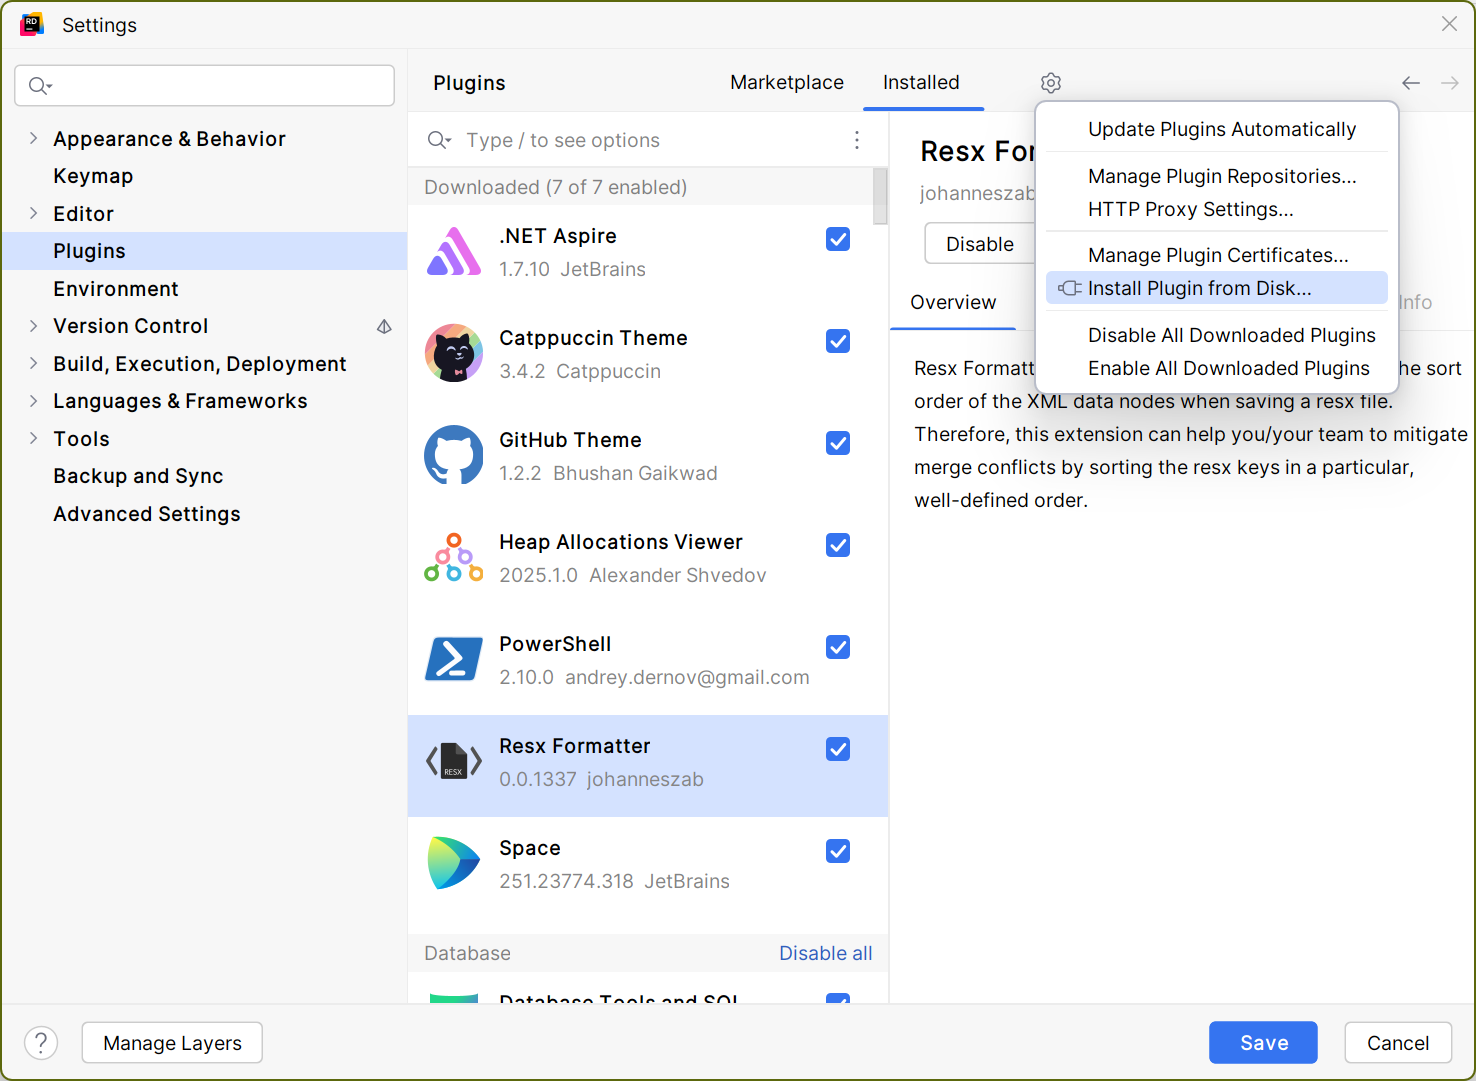Image resolution: width=1476 pixels, height=1081 pixels.
Task: Click the .NET Aspire plugin icon
Action: 454,252
